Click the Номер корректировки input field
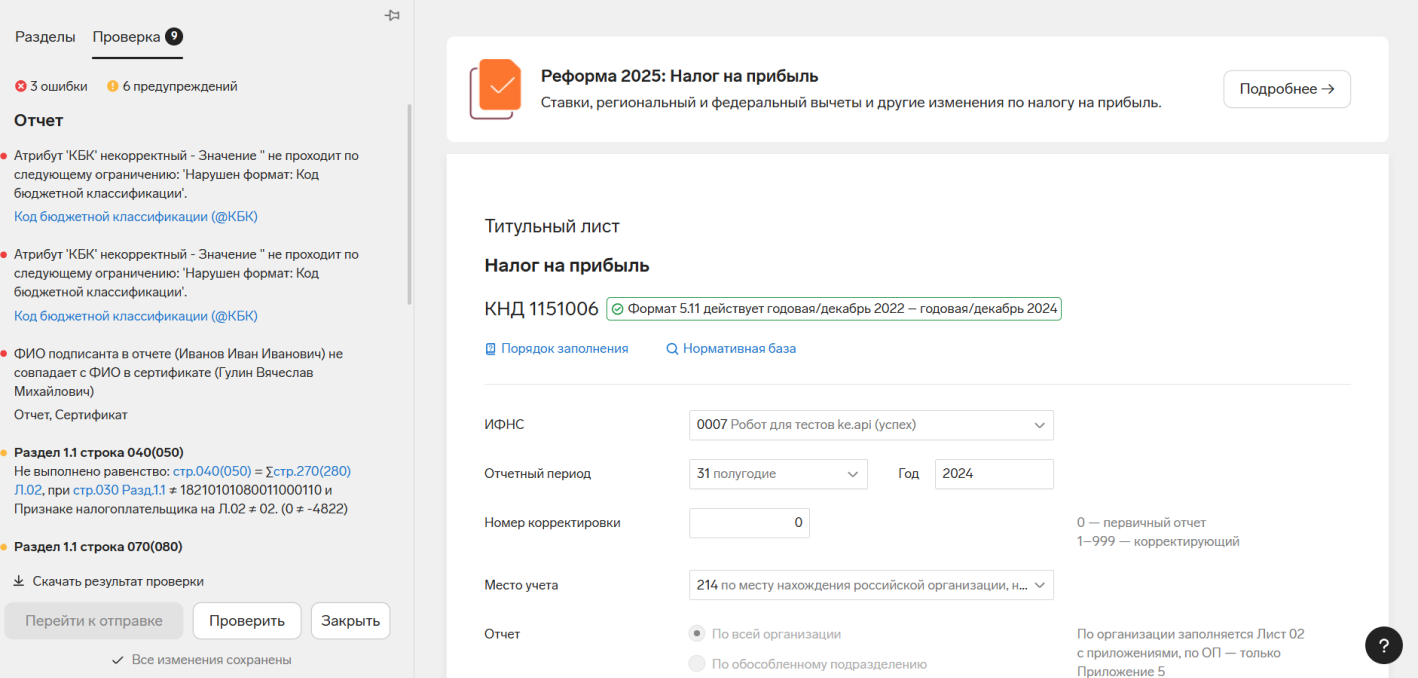This screenshot has height=678, width=1418. pyautogui.click(x=749, y=523)
